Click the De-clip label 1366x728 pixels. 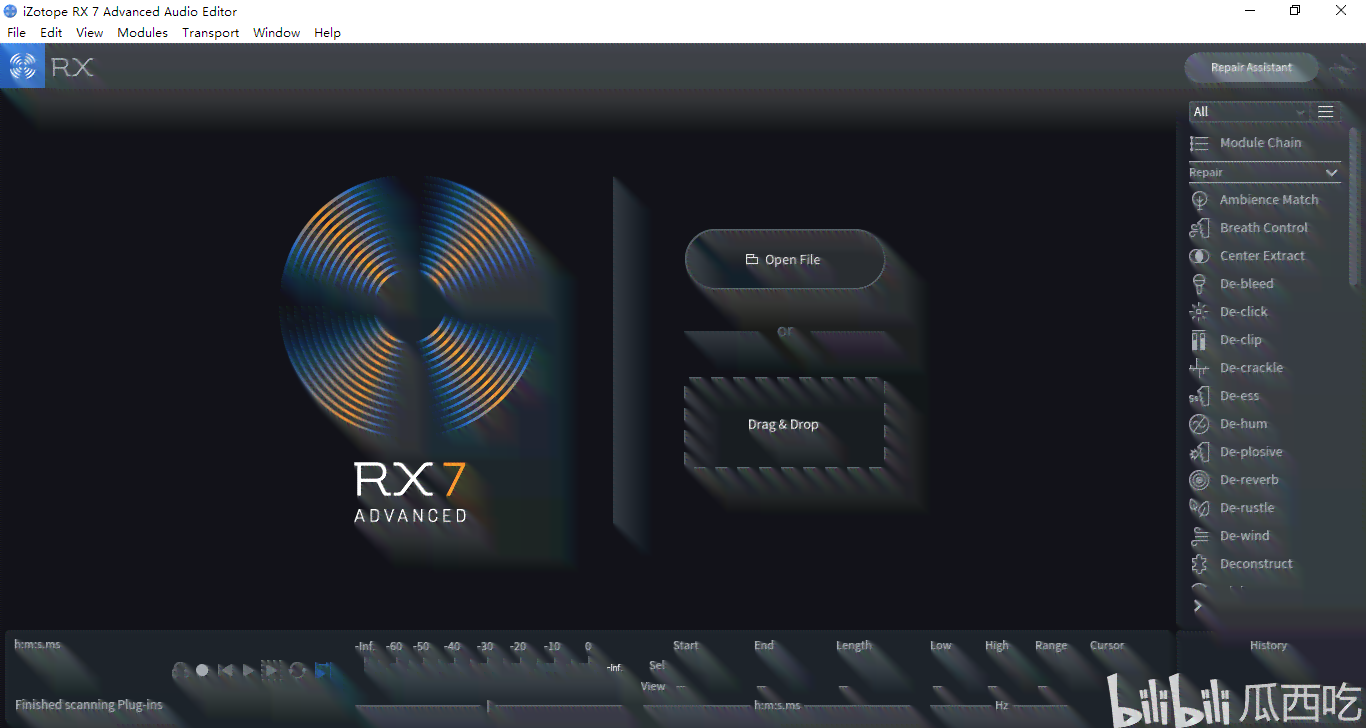pyautogui.click(x=1241, y=340)
